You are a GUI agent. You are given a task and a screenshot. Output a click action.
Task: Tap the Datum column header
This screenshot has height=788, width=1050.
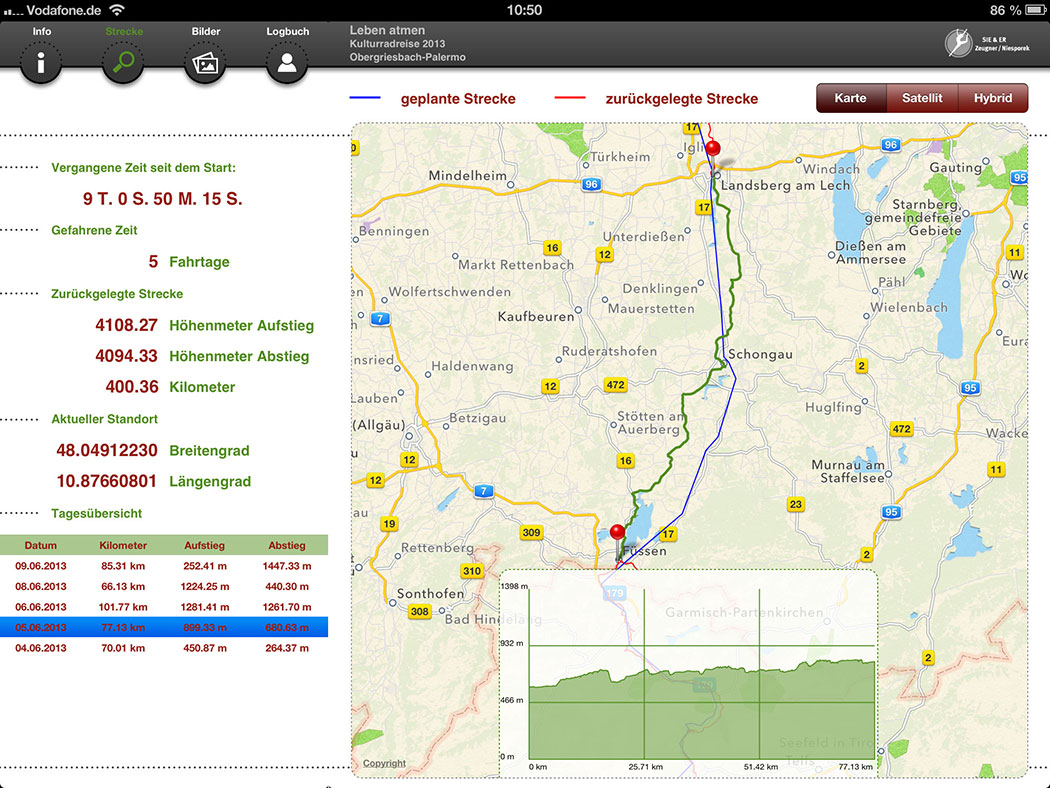[41, 545]
